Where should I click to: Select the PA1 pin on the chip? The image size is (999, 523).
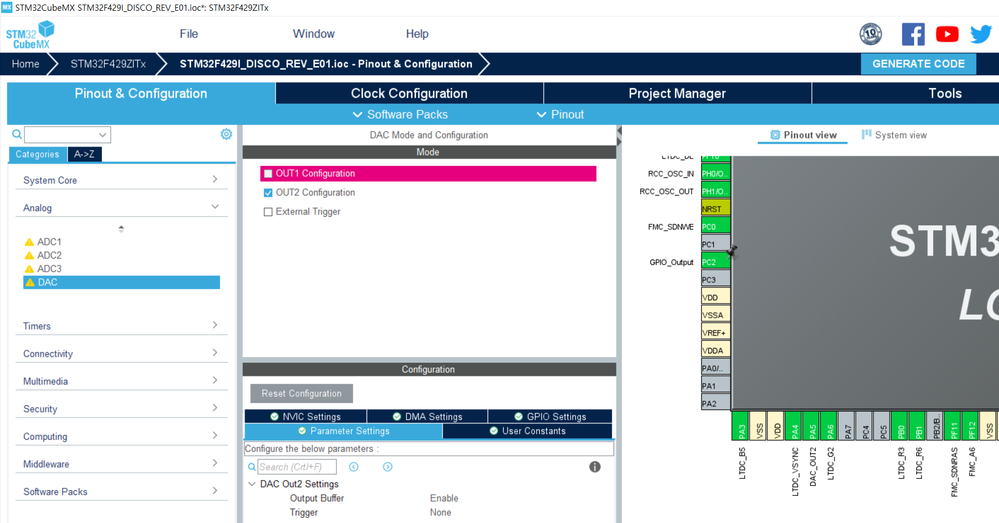tap(715, 385)
